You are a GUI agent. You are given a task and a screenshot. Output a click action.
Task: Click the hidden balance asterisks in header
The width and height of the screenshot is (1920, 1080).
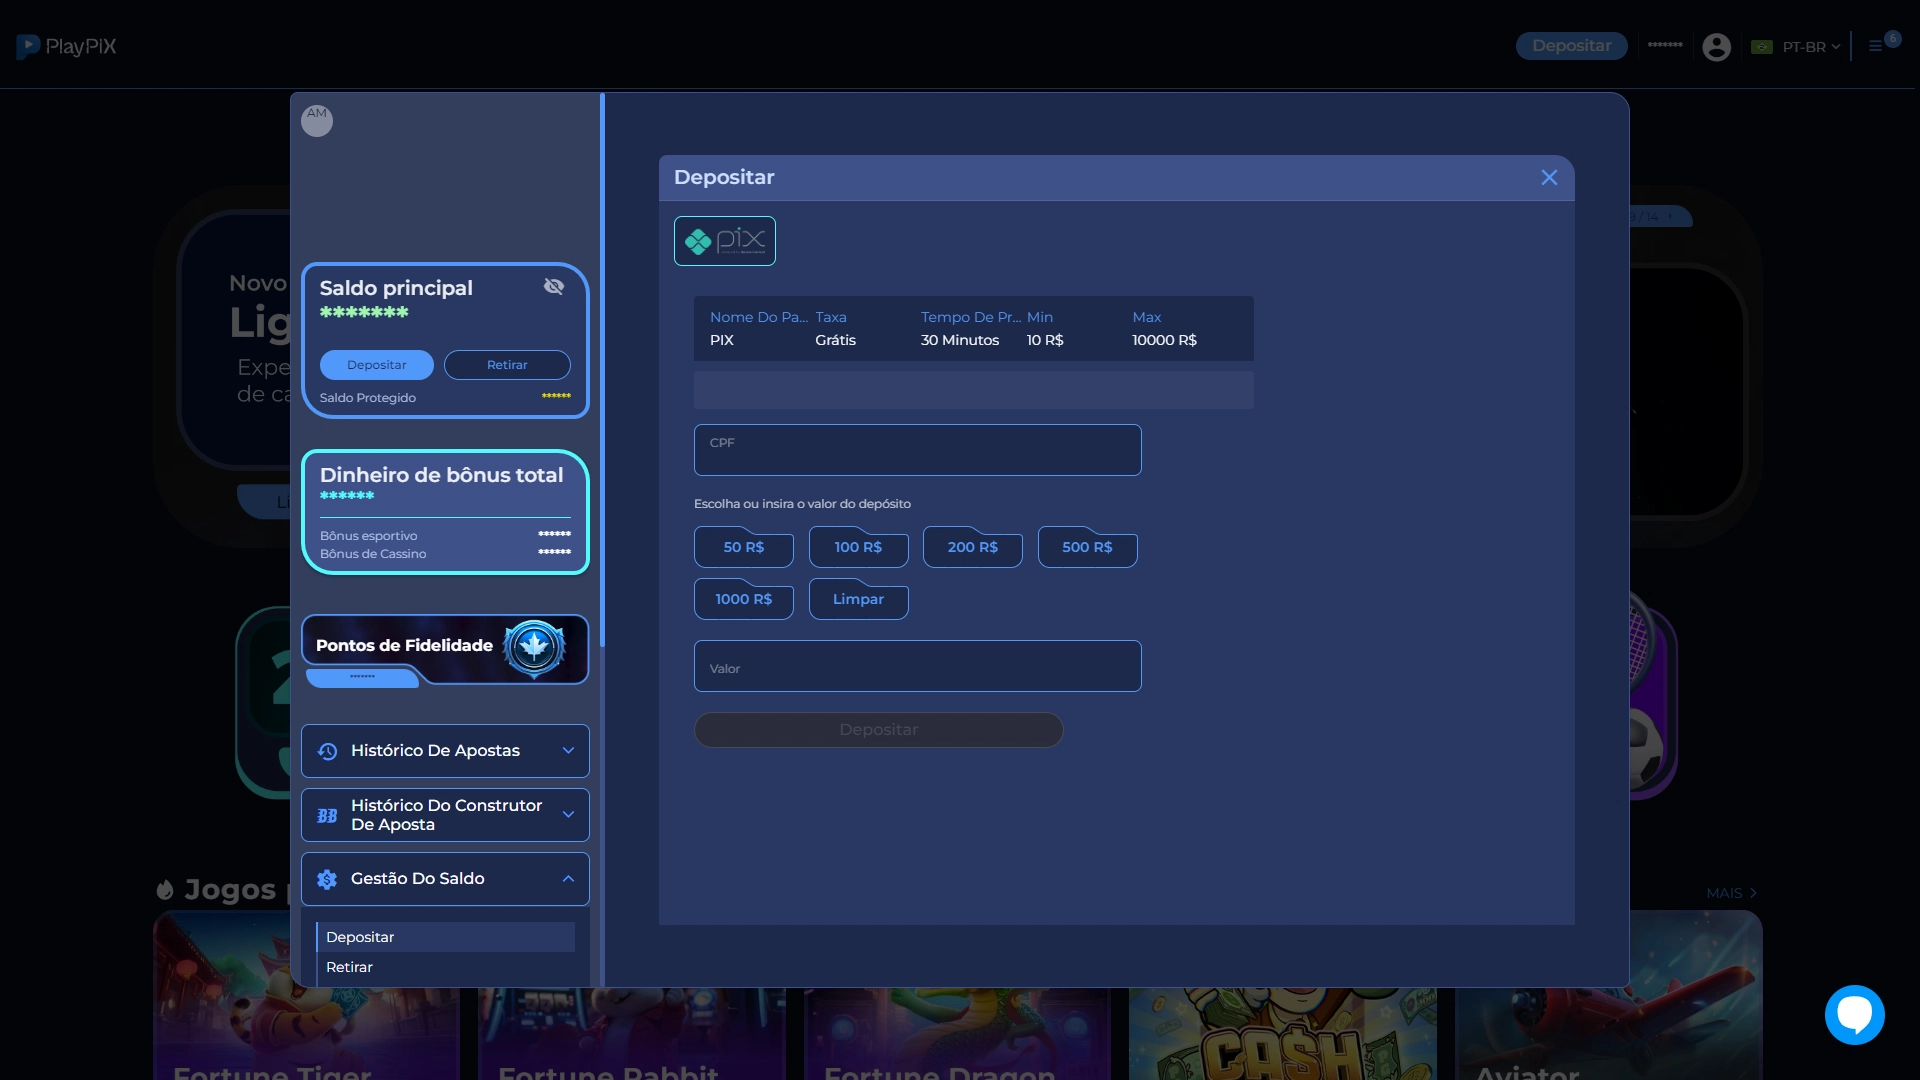[1665, 45]
